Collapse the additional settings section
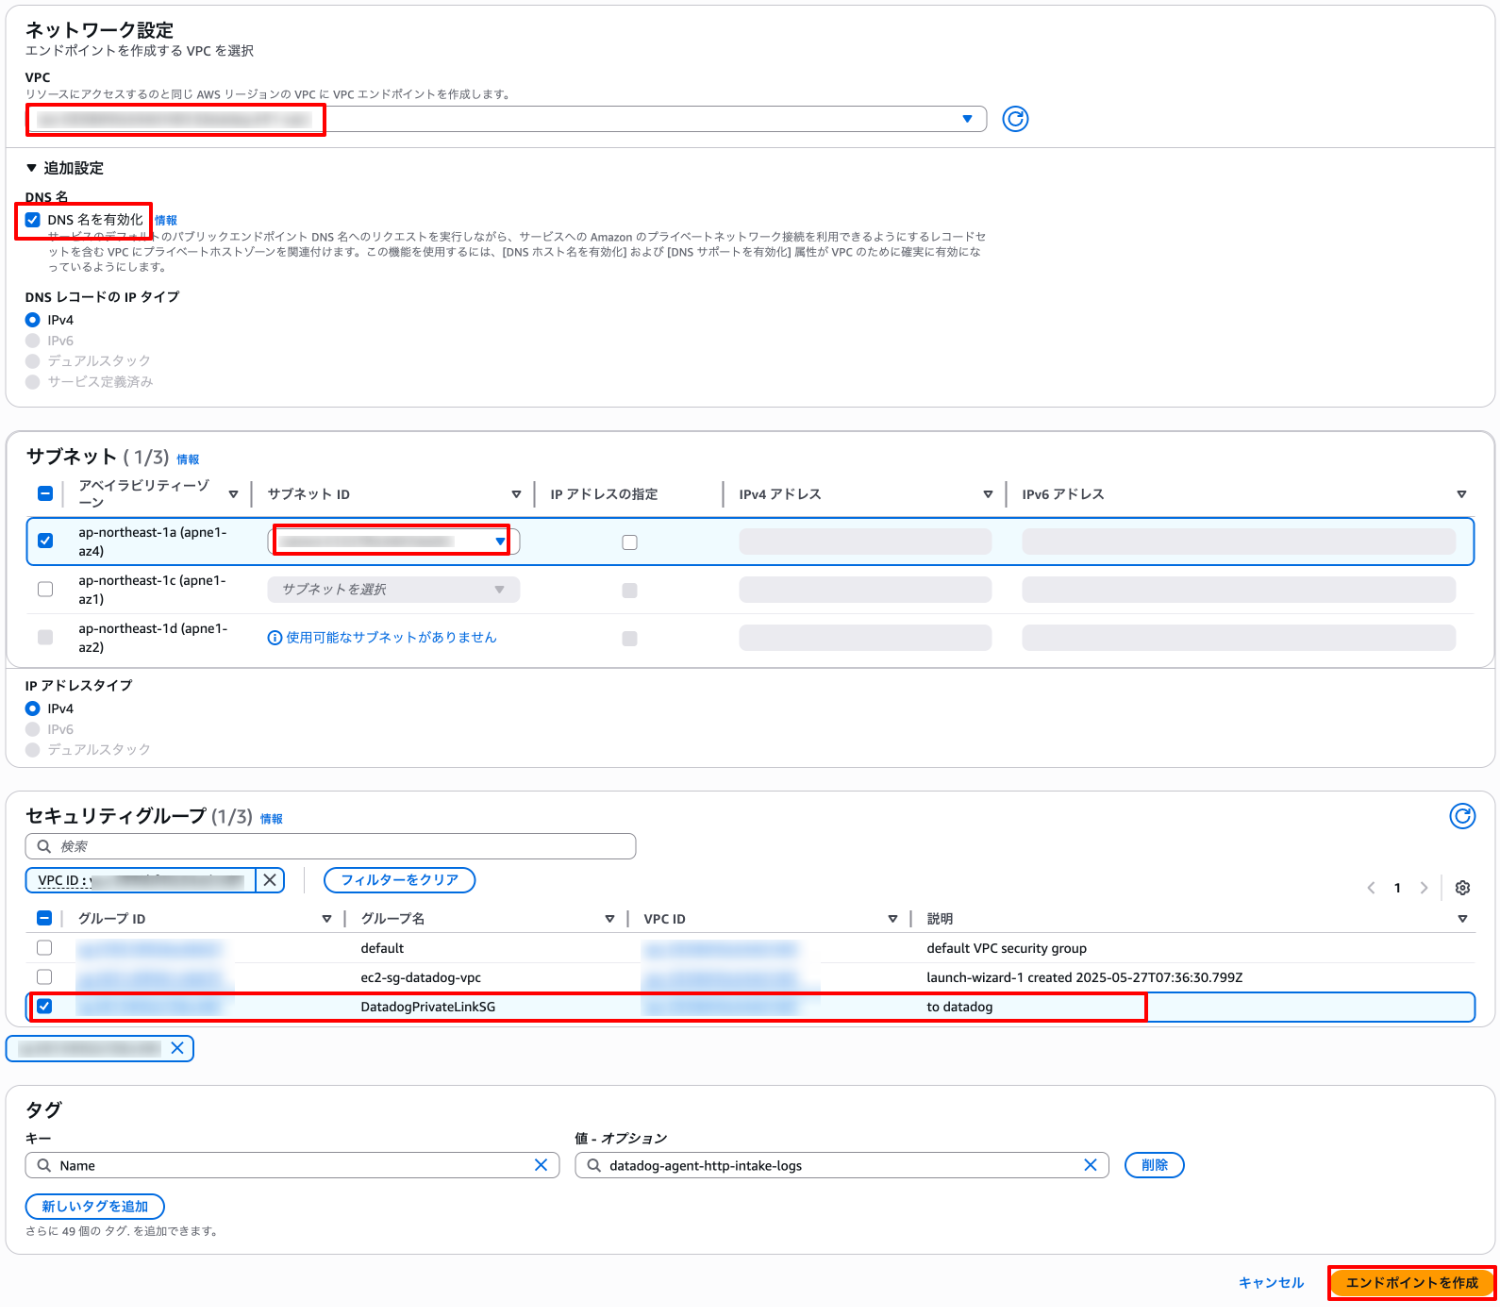This screenshot has height=1307, width=1500. [64, 168]
